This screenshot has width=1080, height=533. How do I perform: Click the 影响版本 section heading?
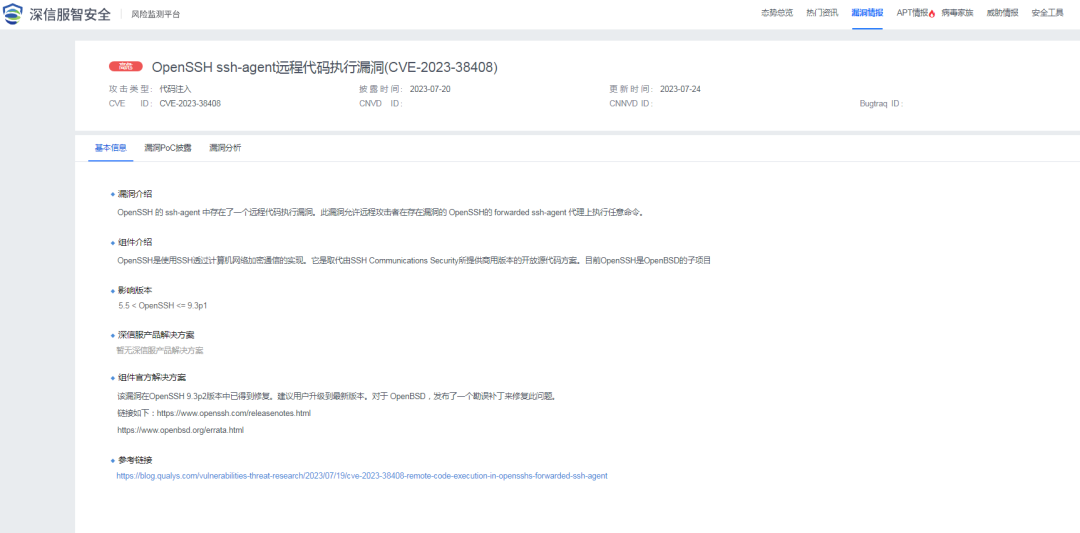[135, 290]
